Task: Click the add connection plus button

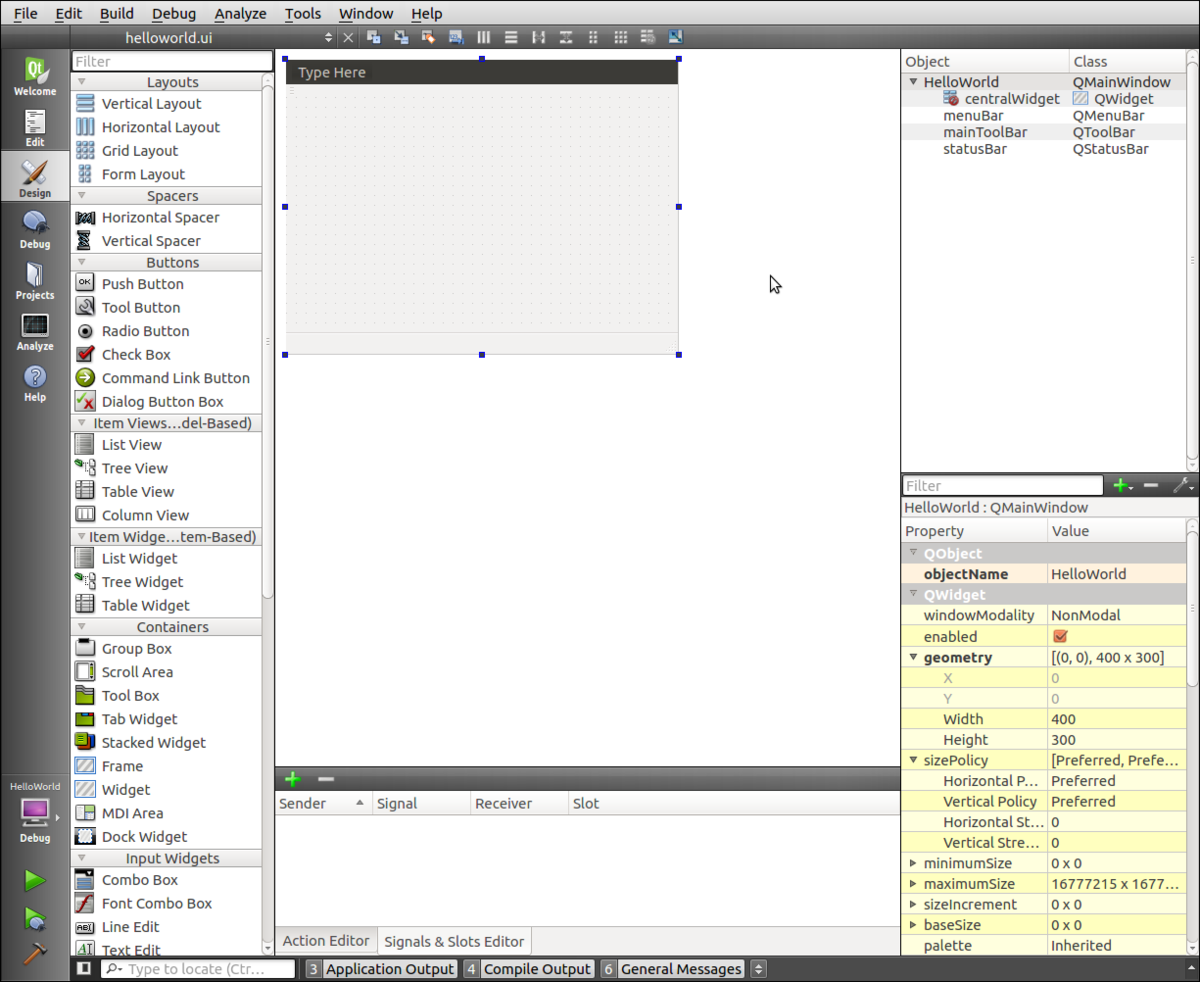Action: tap(293, 779)
